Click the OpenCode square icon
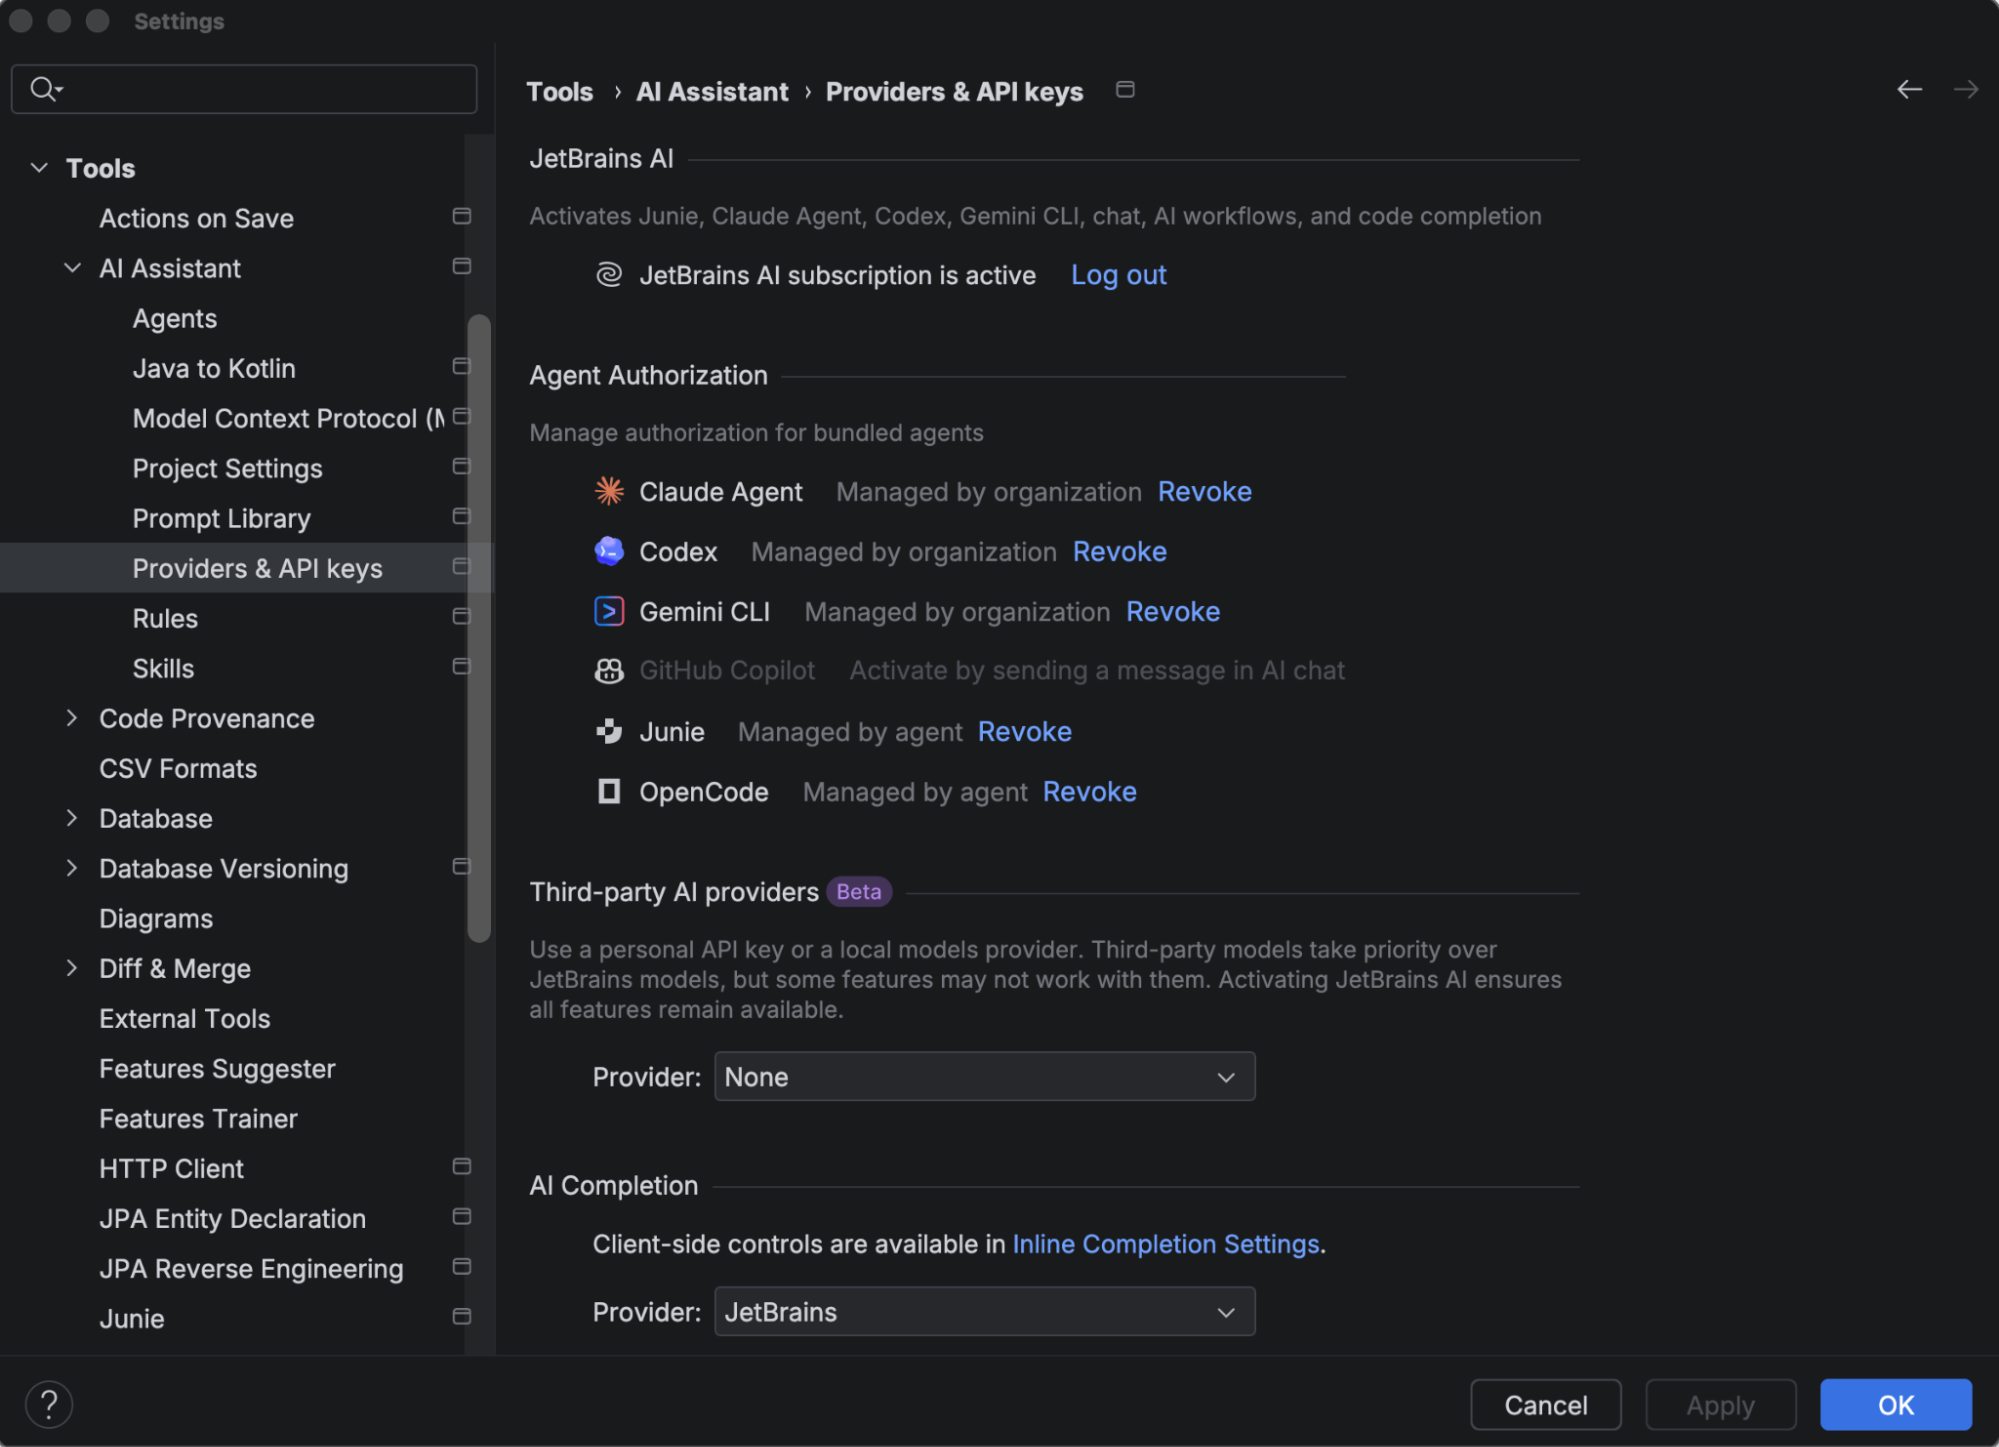The width and height of the screenshot is (1999, 1447). pos(609,791)
